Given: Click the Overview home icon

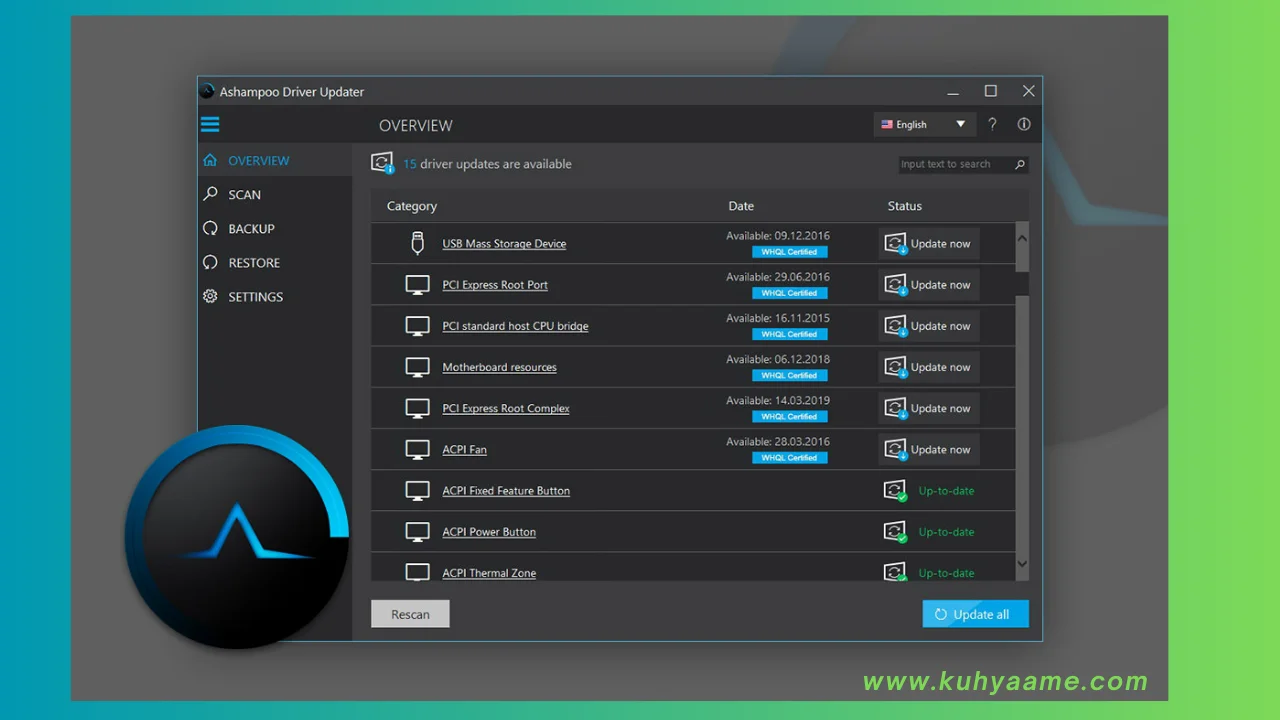Looking at the screenshot, I should coord(210,160).
